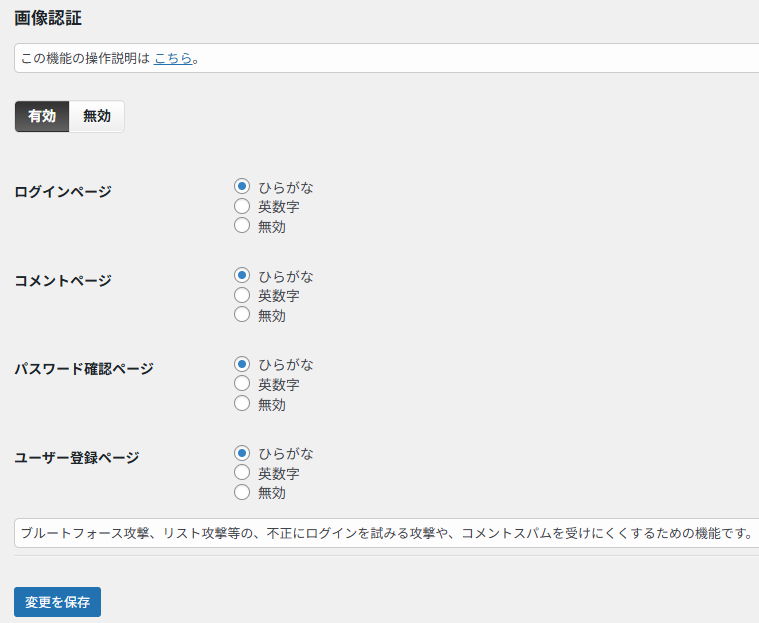Image resolution: width=759 pixels, height=623 pixels.
Task: Disable captcha on パスワード確認ページ with 無効
Action: 241,404
